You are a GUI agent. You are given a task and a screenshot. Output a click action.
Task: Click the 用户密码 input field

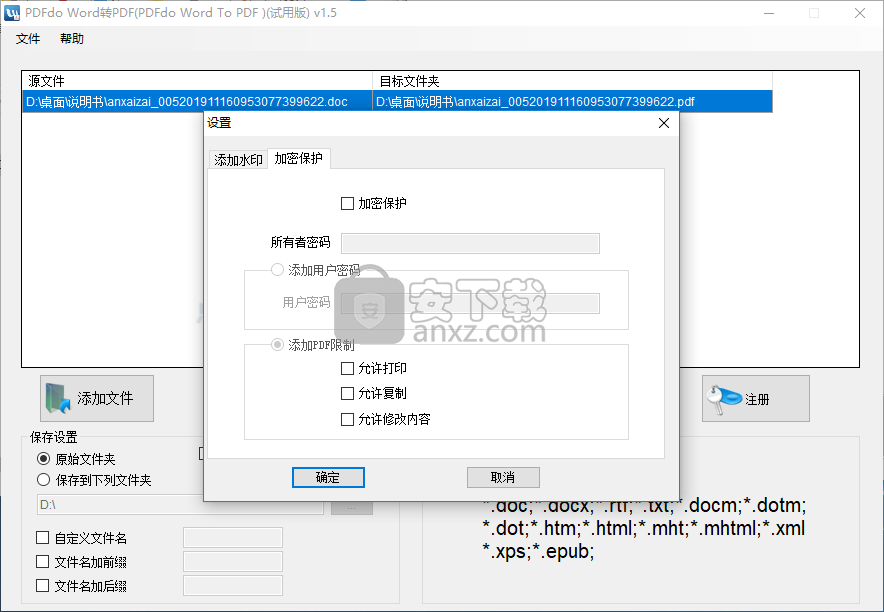pyautogui.click(x=470, y=303)
